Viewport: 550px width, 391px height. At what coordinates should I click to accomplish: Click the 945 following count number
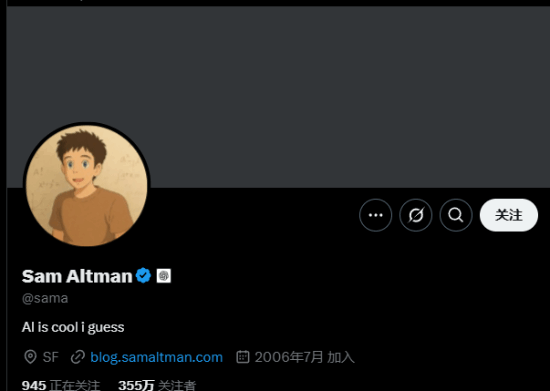34,385
